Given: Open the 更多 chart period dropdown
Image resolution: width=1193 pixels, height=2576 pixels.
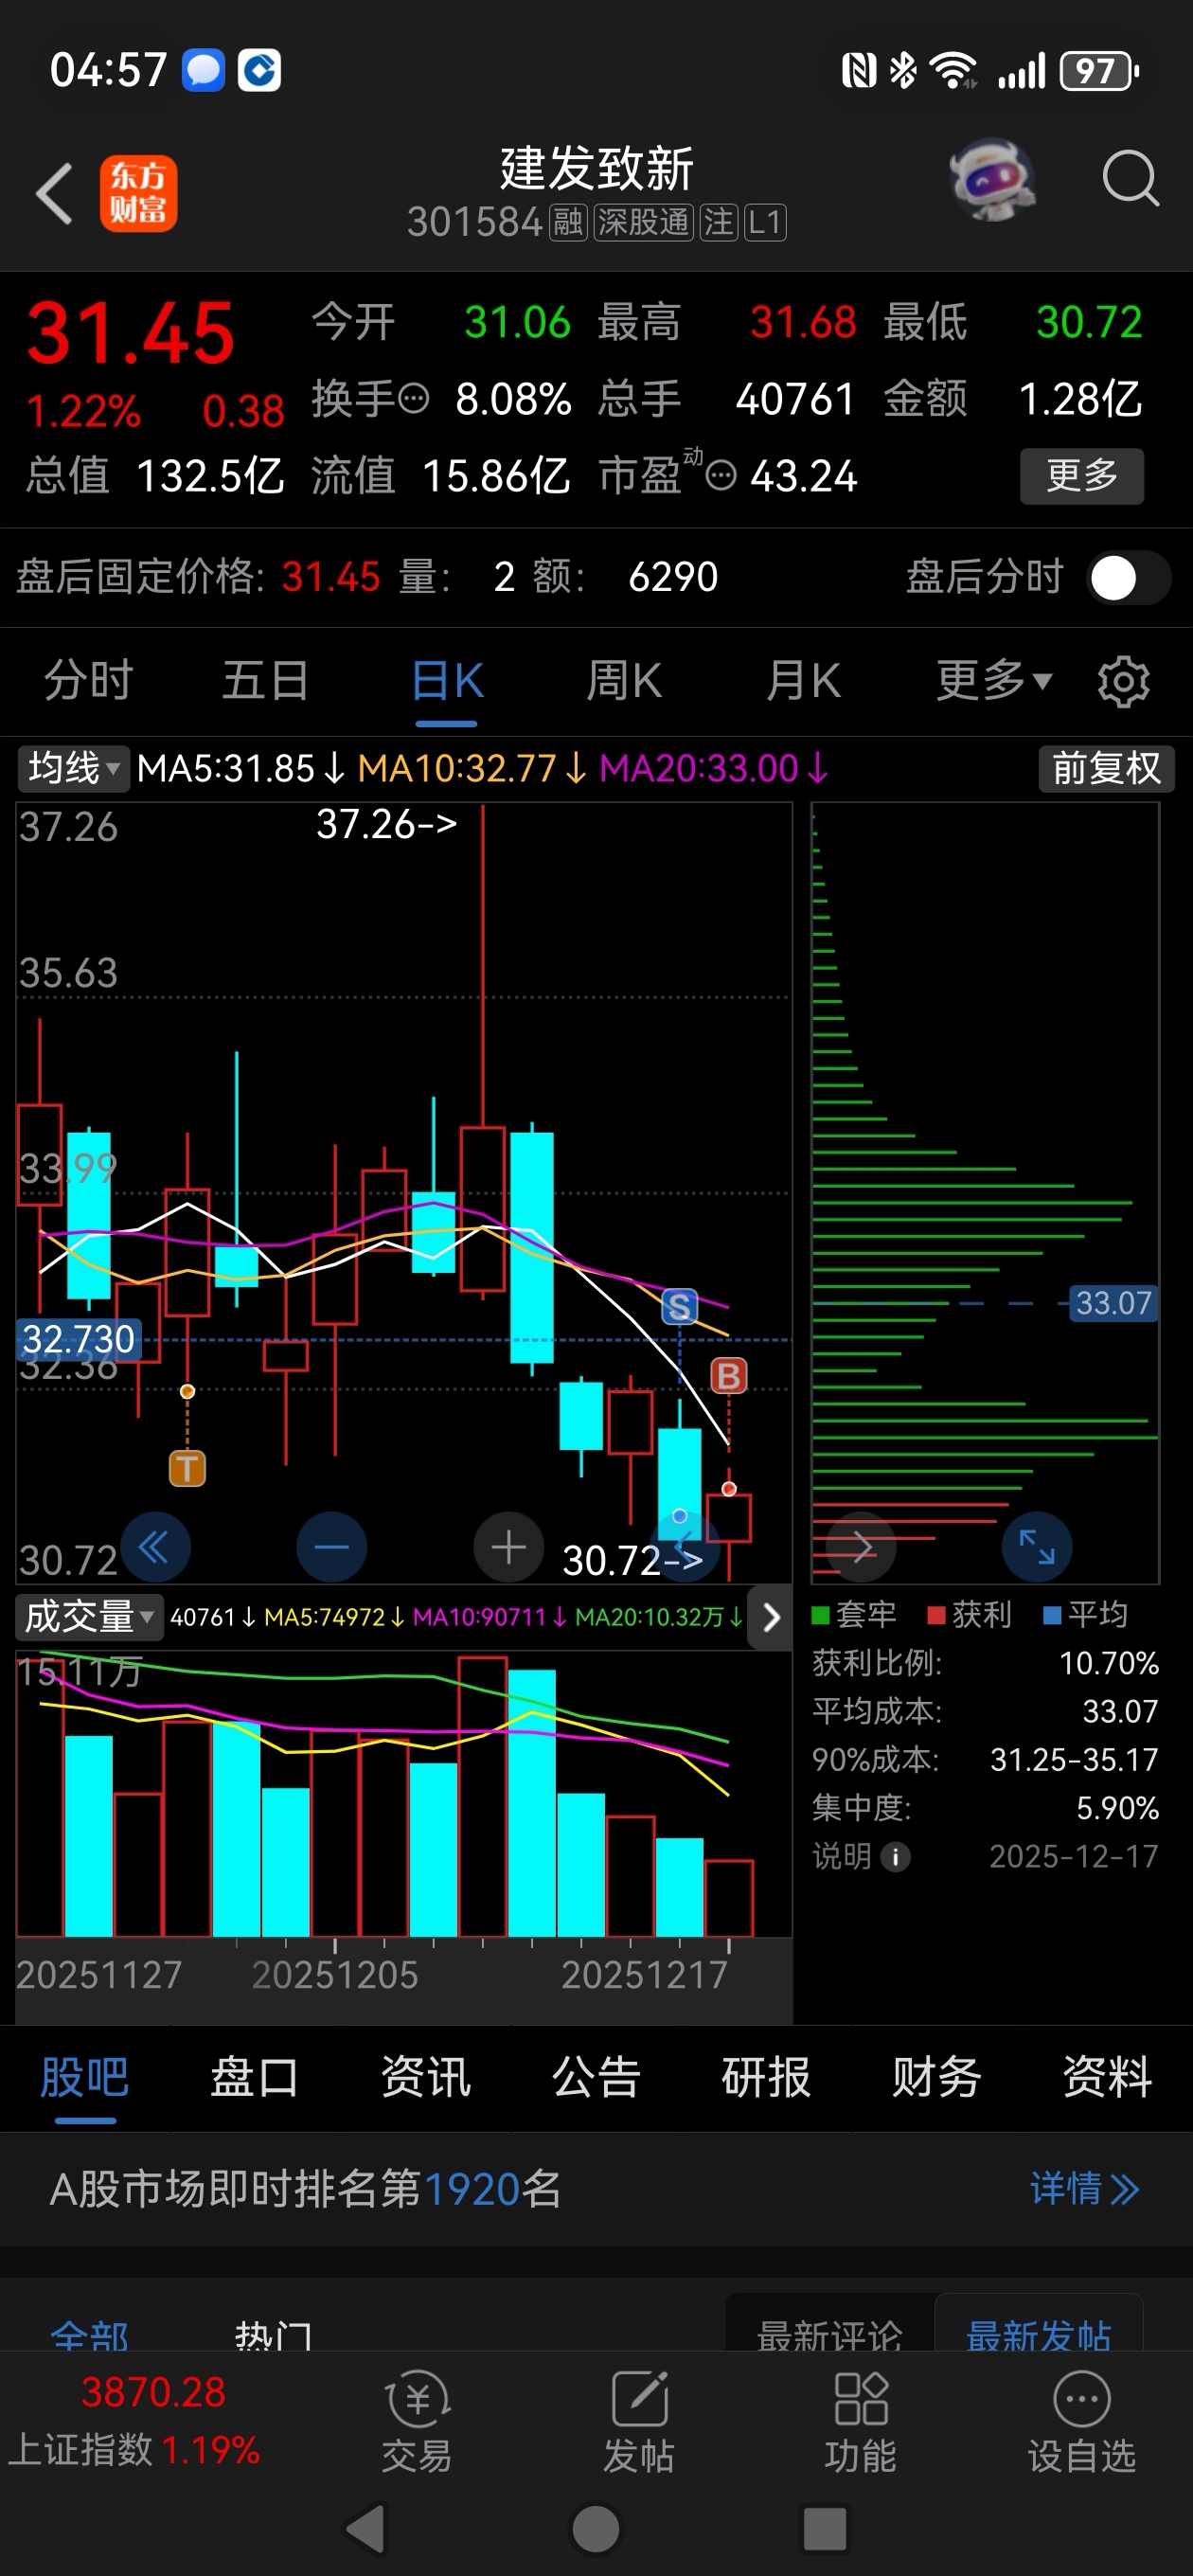Looking at the screenshot, I should [x=994, y=681].
